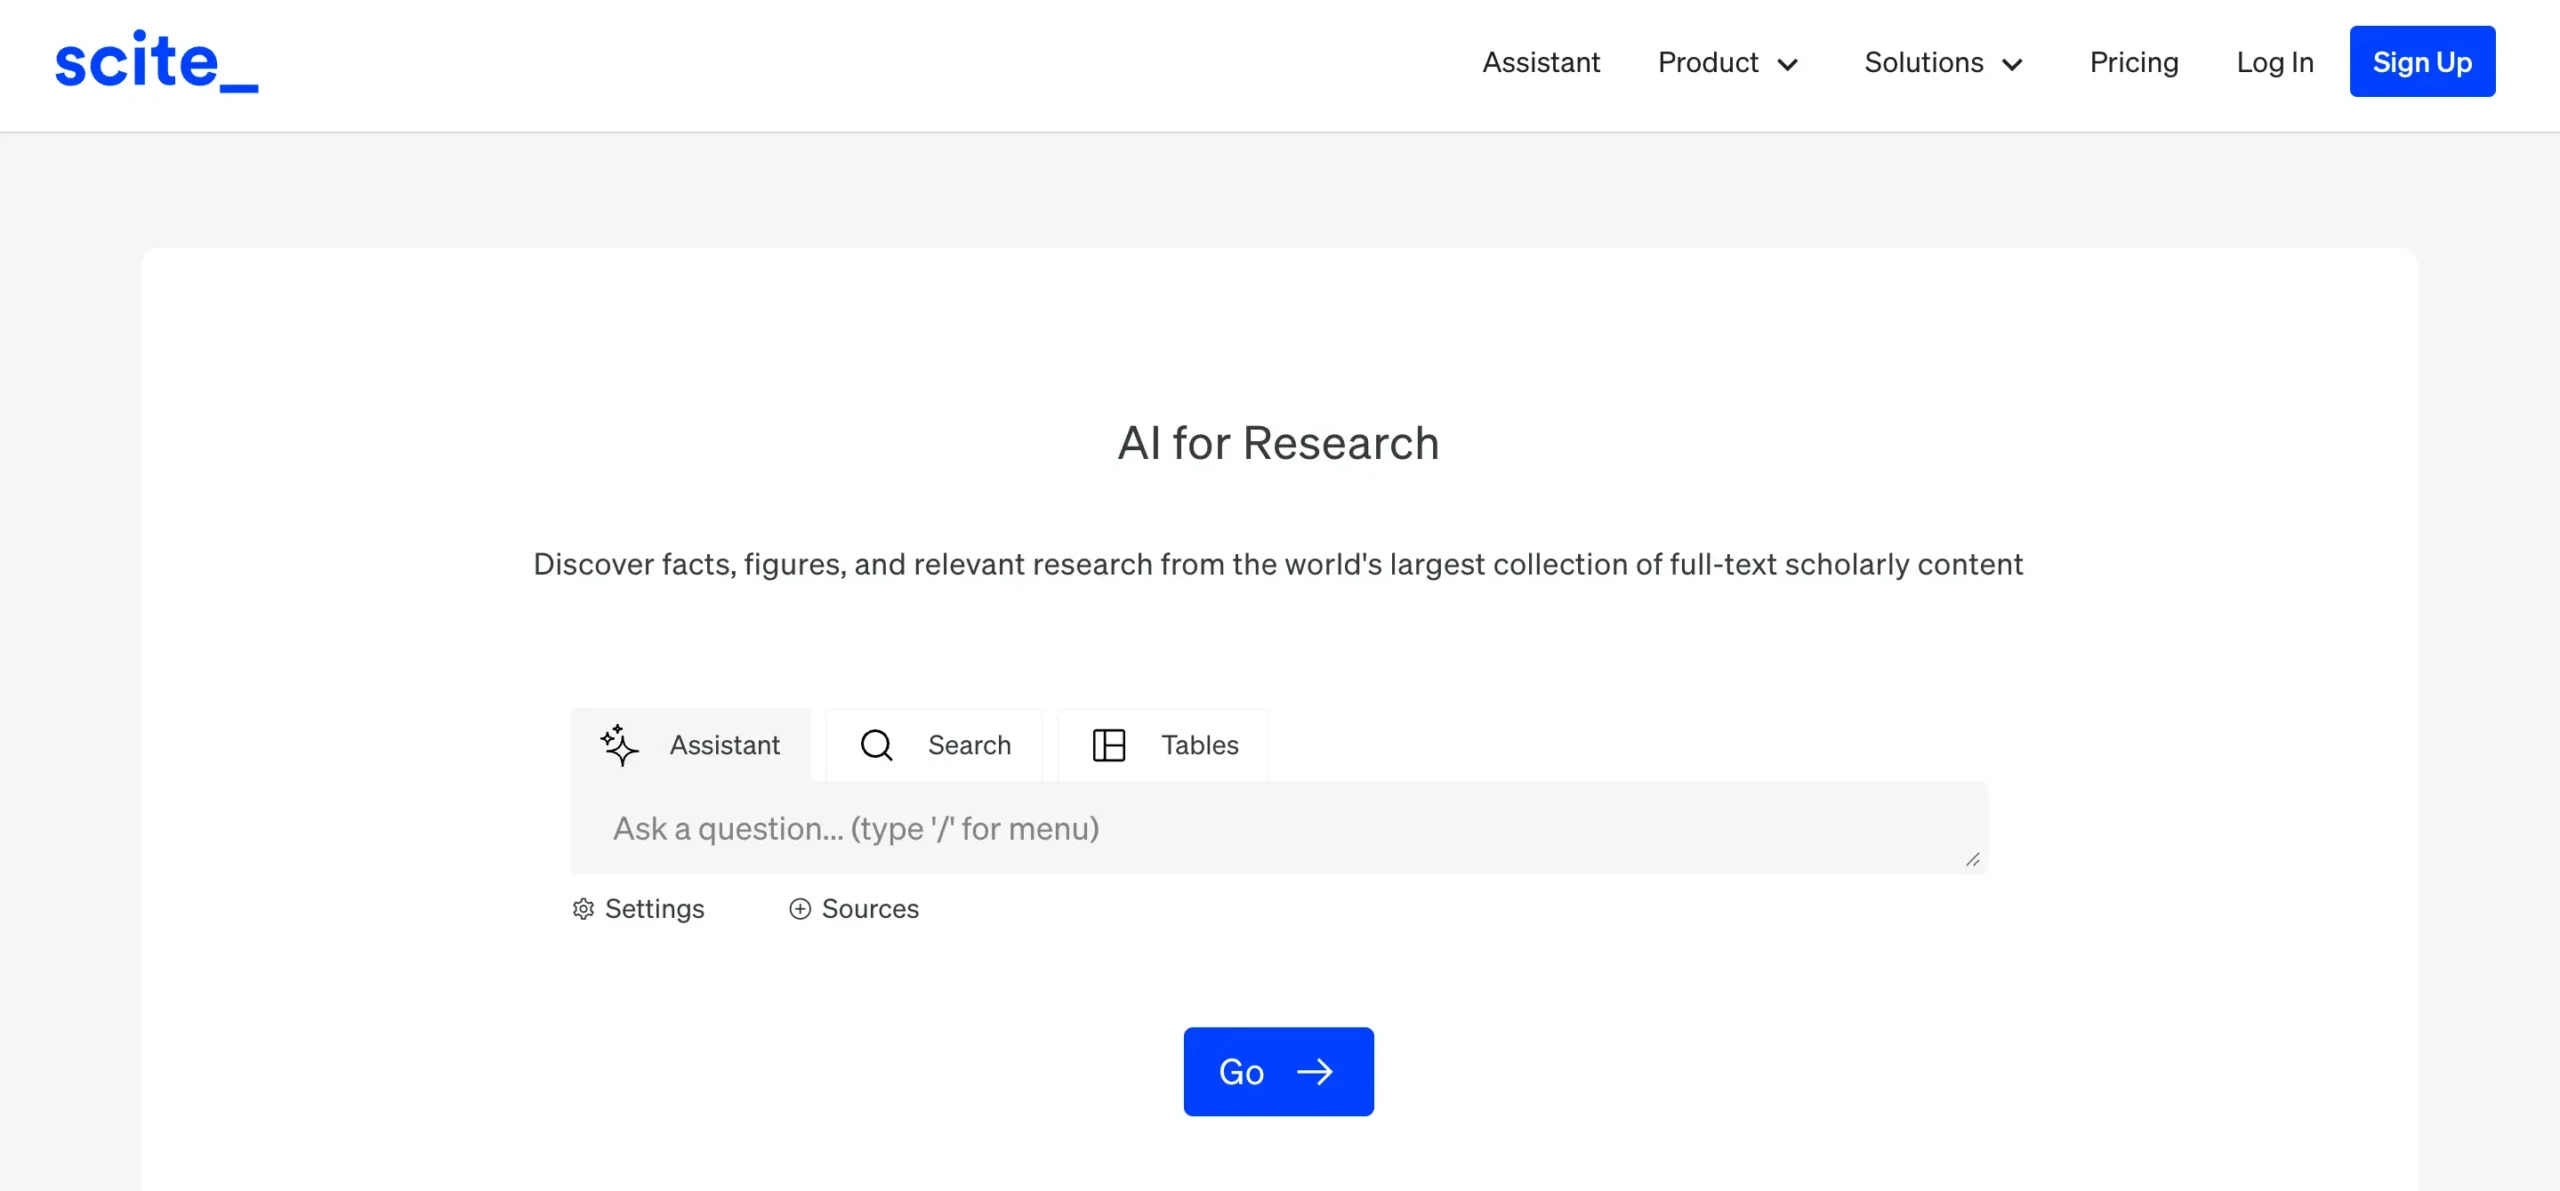This screenshot has width=2560, height=1191.
Task: Click the text area resize handle
Action: (1972, 860)
